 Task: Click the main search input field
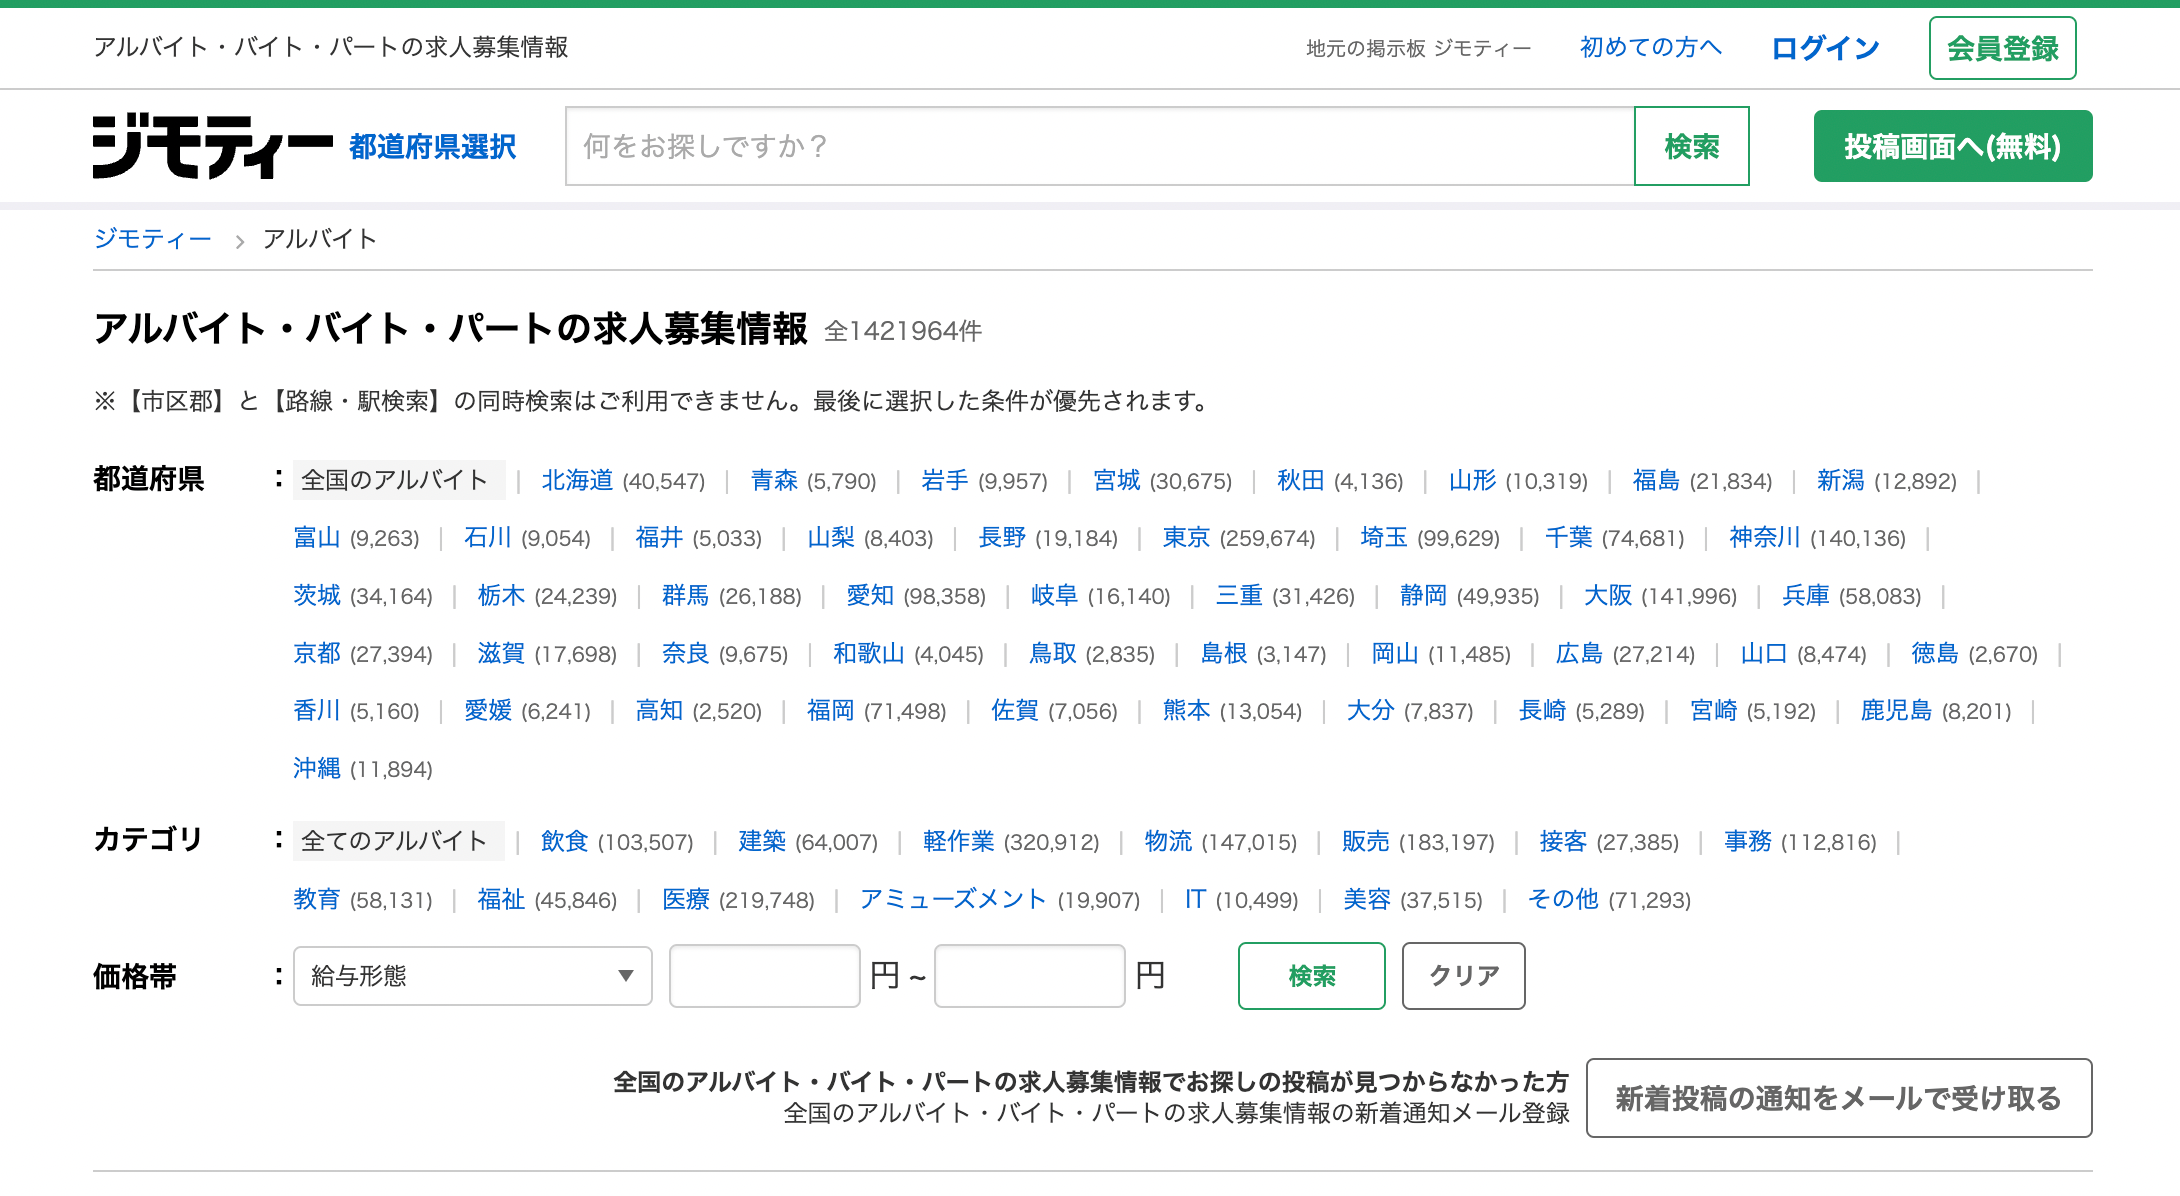pos(1099,147)
